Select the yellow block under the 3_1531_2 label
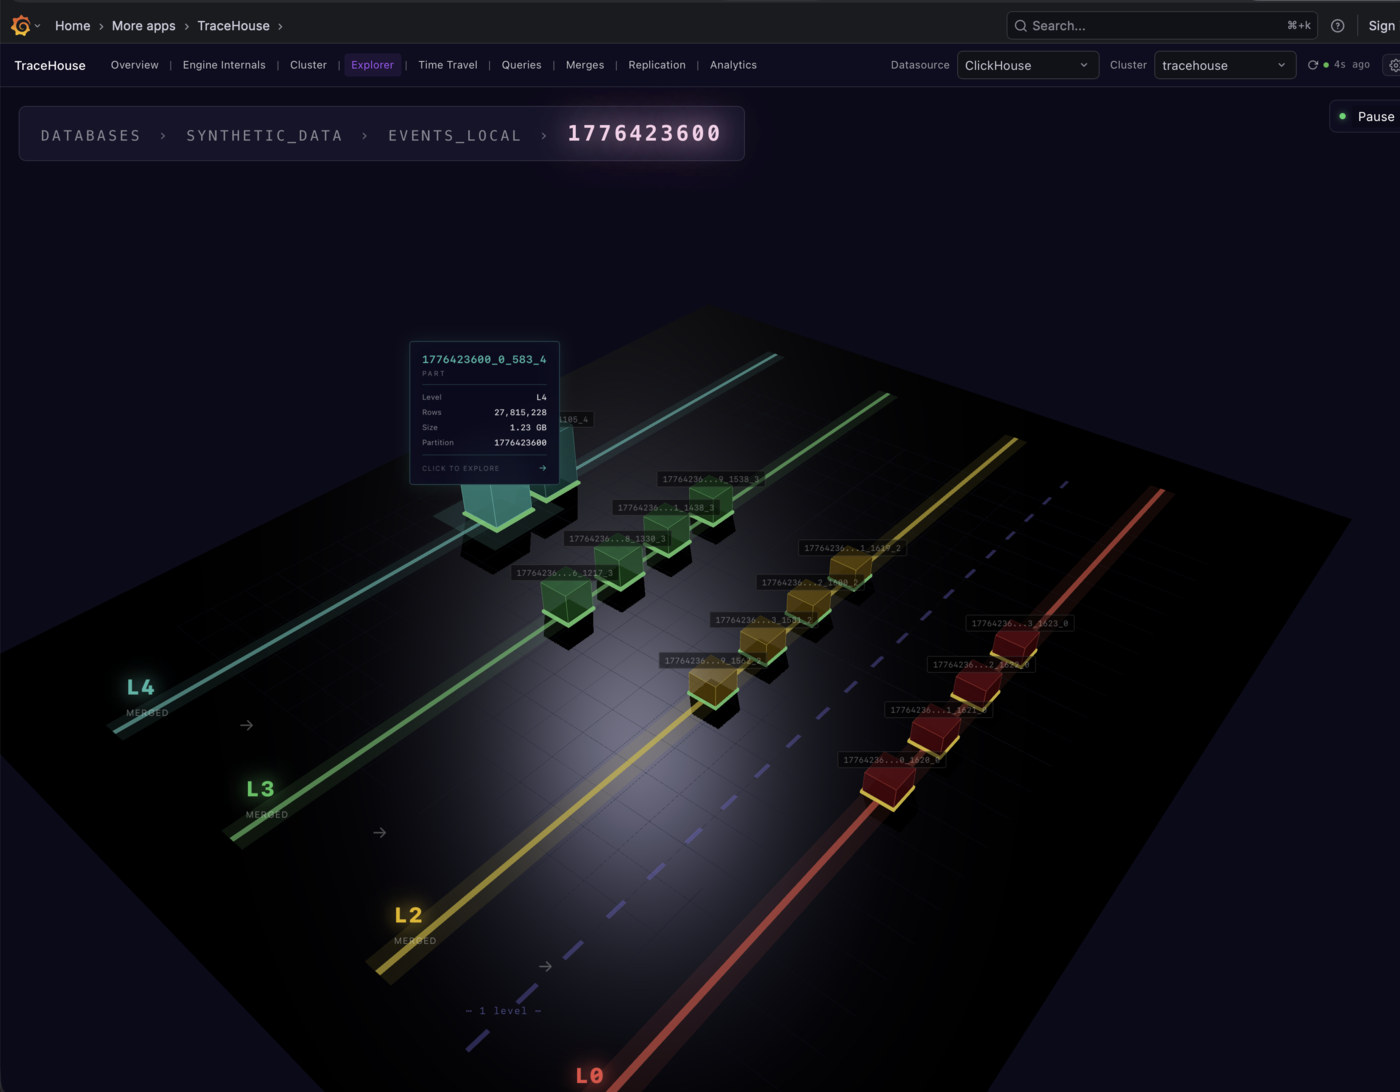The image size is (1400, 1092). (763, 645)
